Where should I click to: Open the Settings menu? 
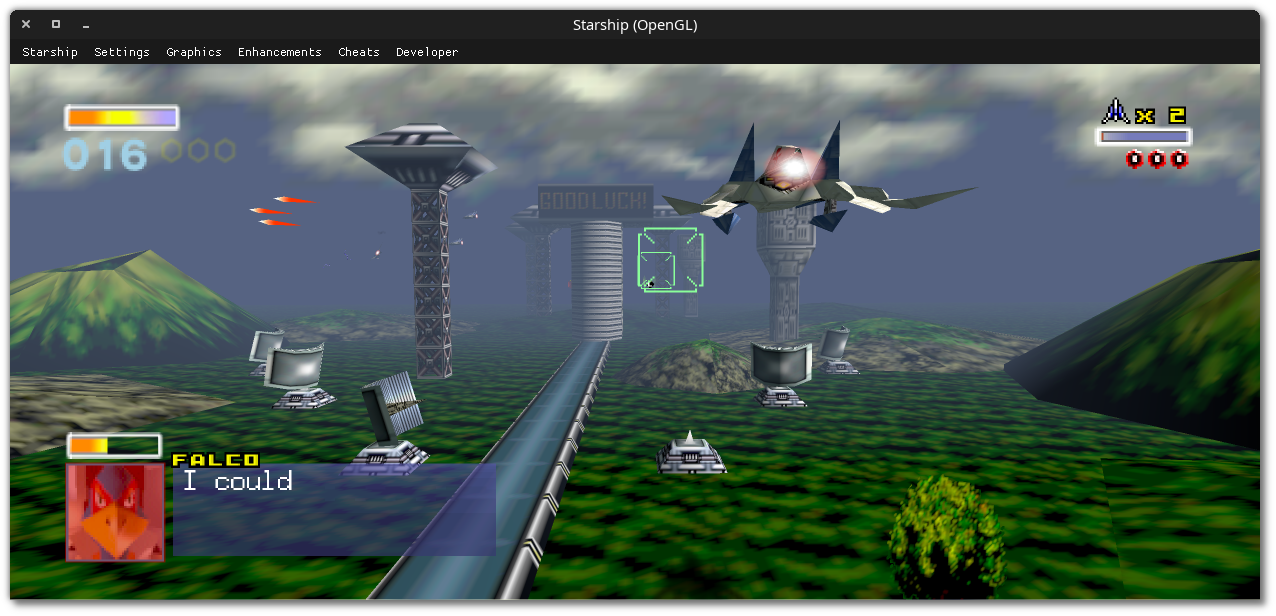[122, 52]
